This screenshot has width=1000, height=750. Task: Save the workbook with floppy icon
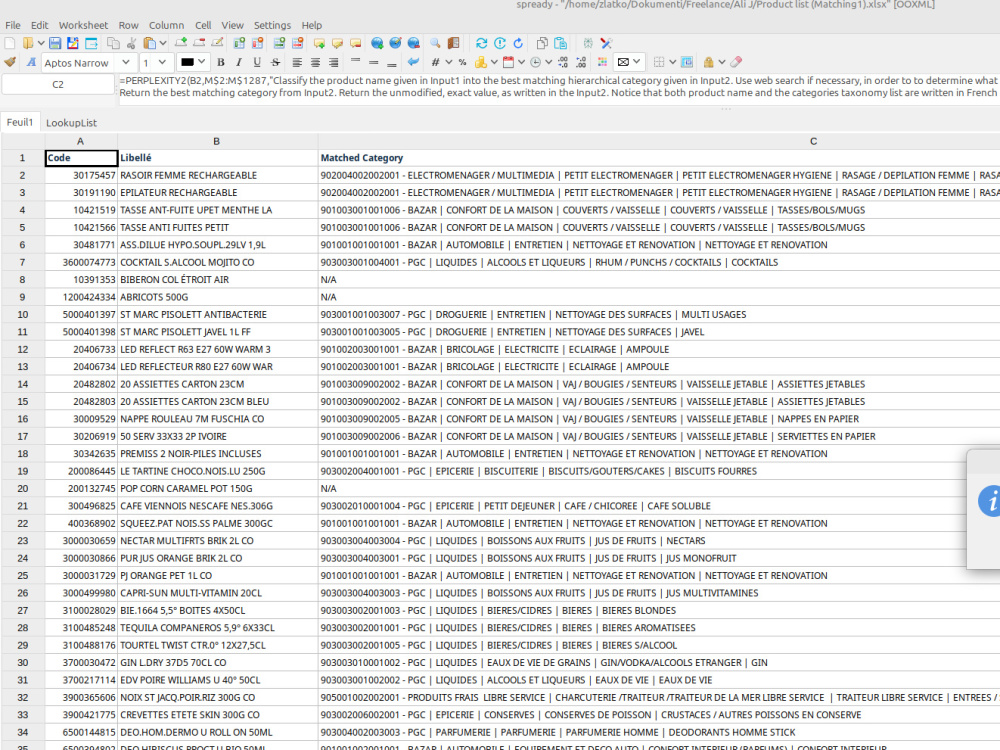pyautogui.click(x=55, y=43)
